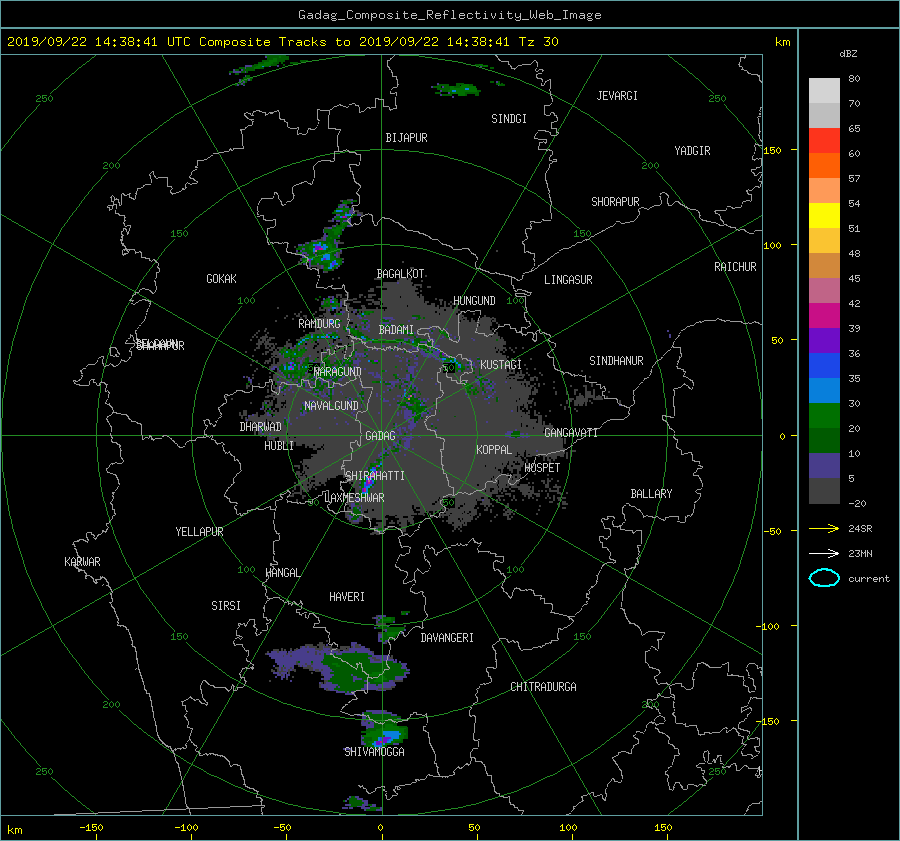Click the NAVALGUND city label

[x=332, y=406]
